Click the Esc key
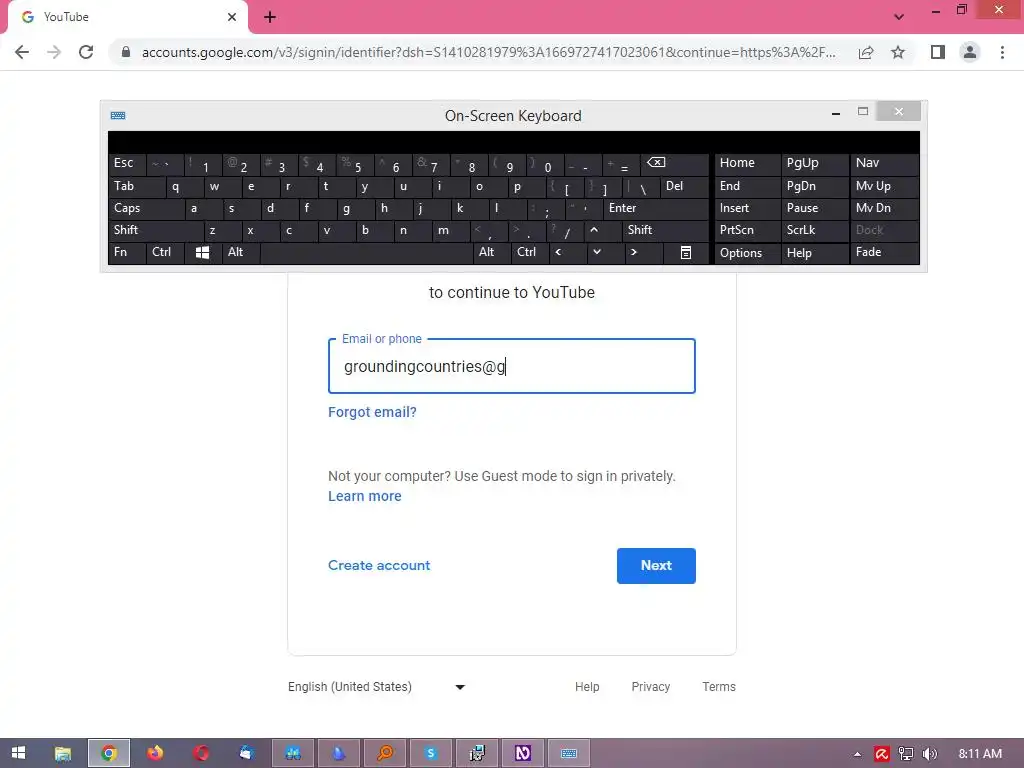1024x768 pixels. (x=127, y=164)
